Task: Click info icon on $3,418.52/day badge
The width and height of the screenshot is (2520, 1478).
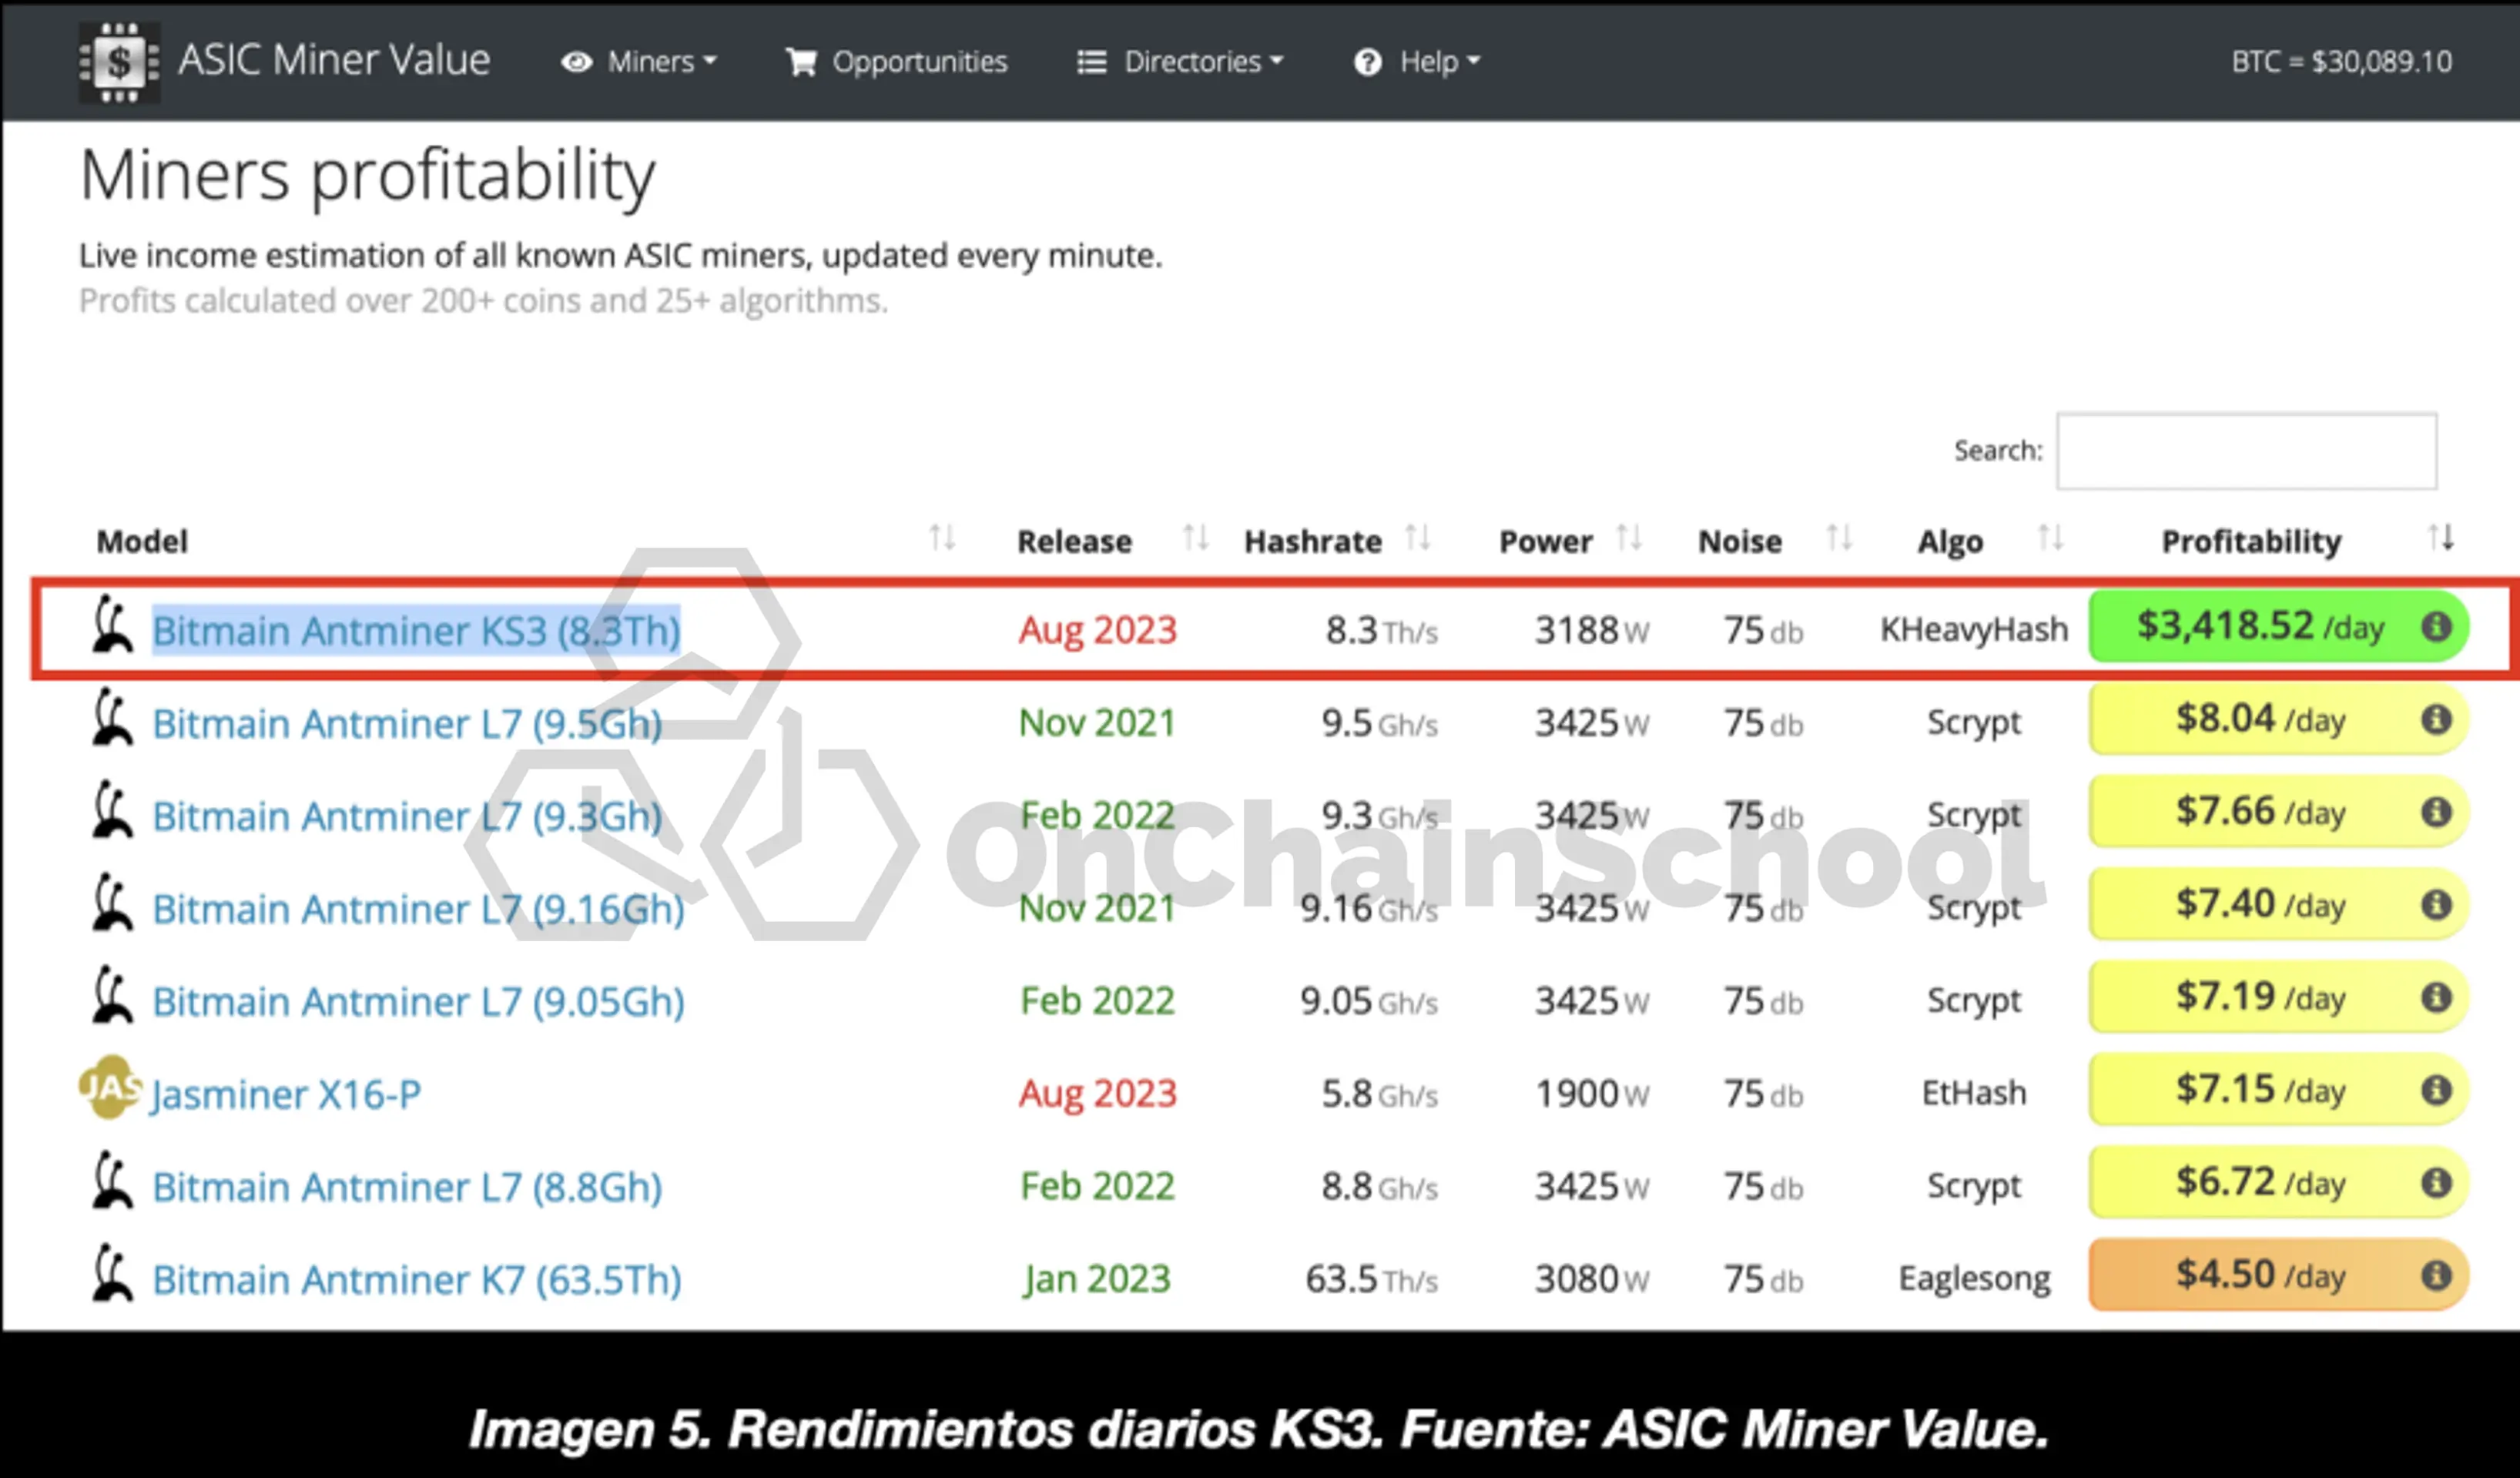Action: tap(2436, 626)
